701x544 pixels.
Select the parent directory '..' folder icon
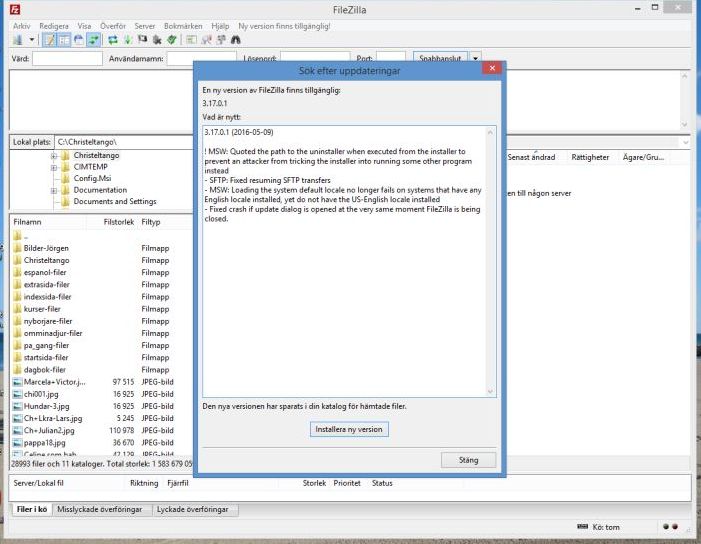17,236
